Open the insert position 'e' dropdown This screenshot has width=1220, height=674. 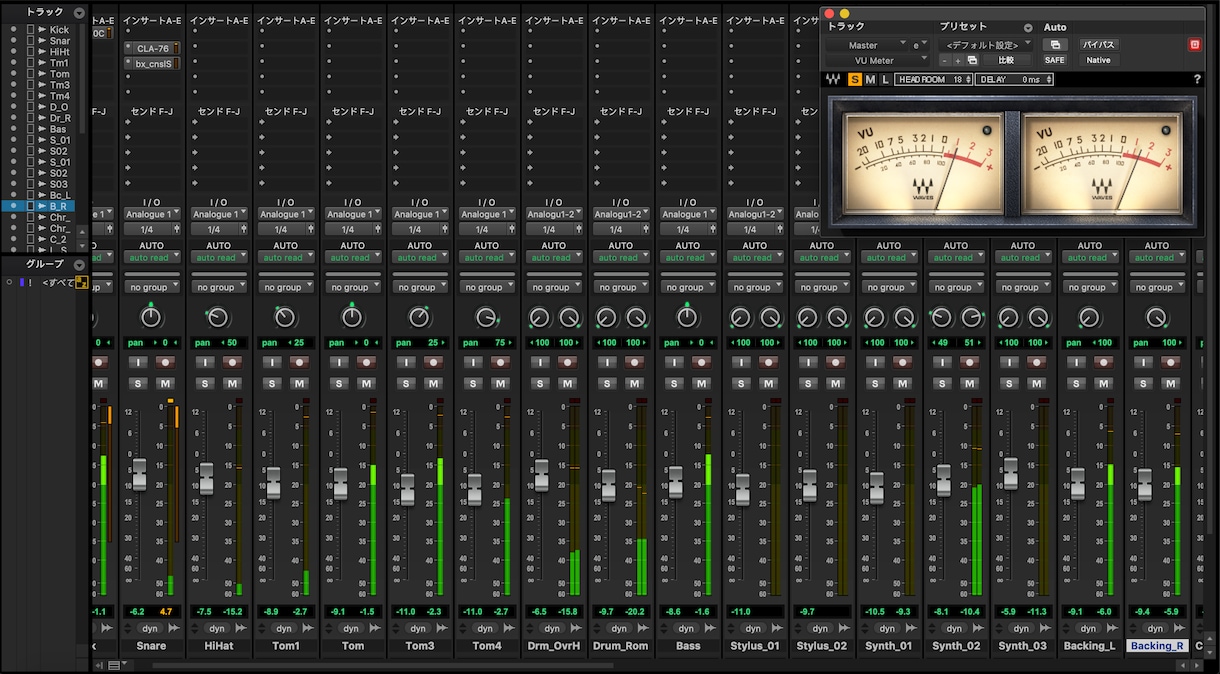[918, 45]
